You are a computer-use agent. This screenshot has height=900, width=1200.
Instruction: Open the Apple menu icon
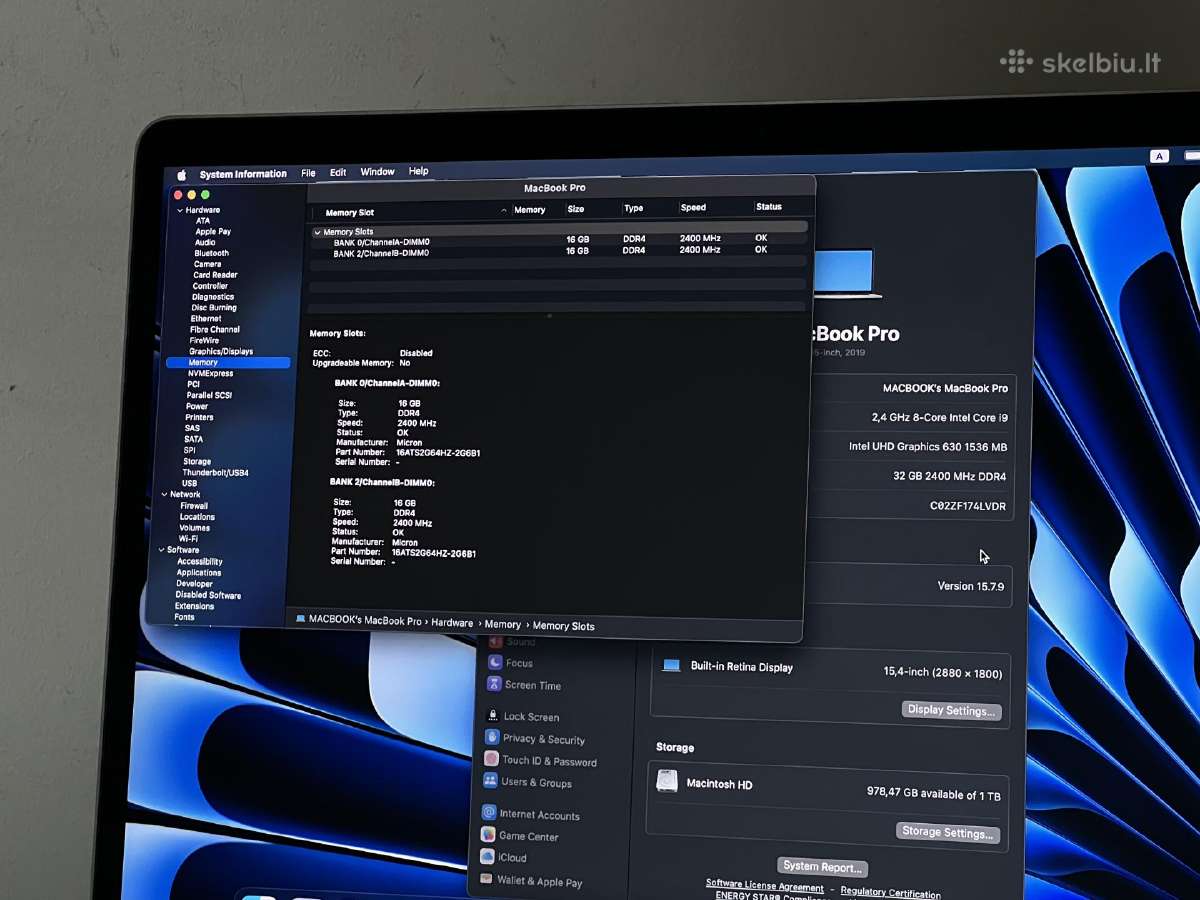point(182,175)
